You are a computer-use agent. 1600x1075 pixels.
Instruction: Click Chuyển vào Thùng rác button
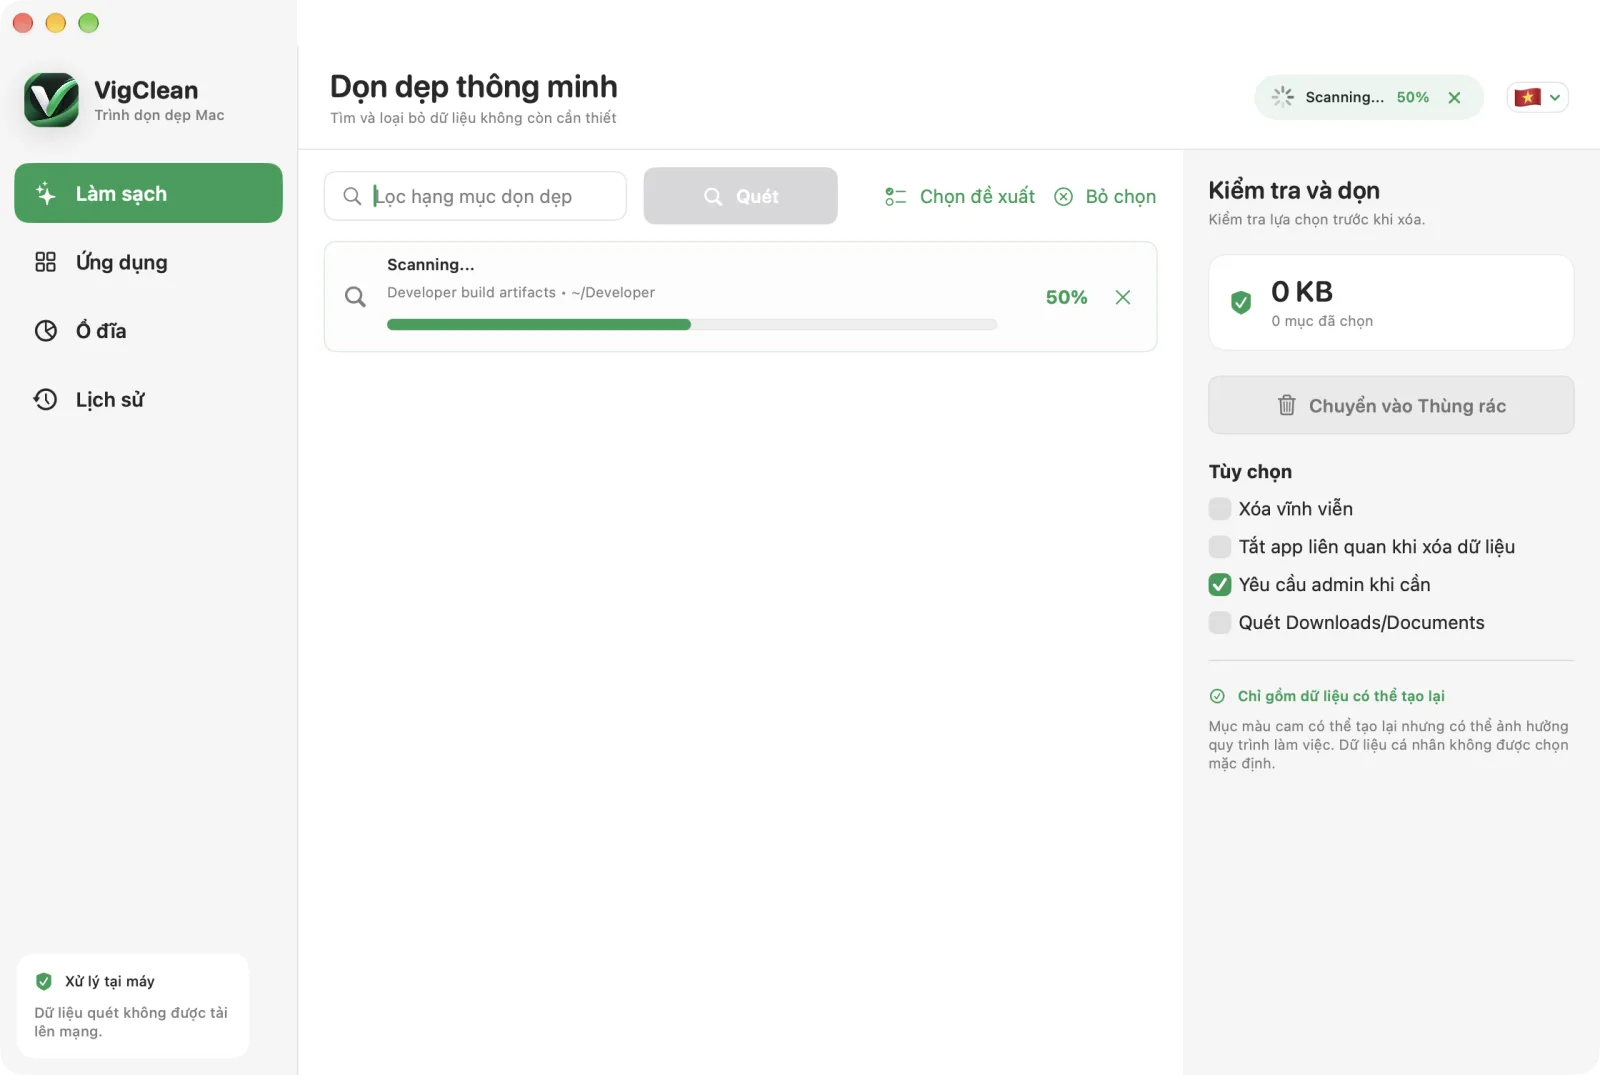click(1391, 405)
